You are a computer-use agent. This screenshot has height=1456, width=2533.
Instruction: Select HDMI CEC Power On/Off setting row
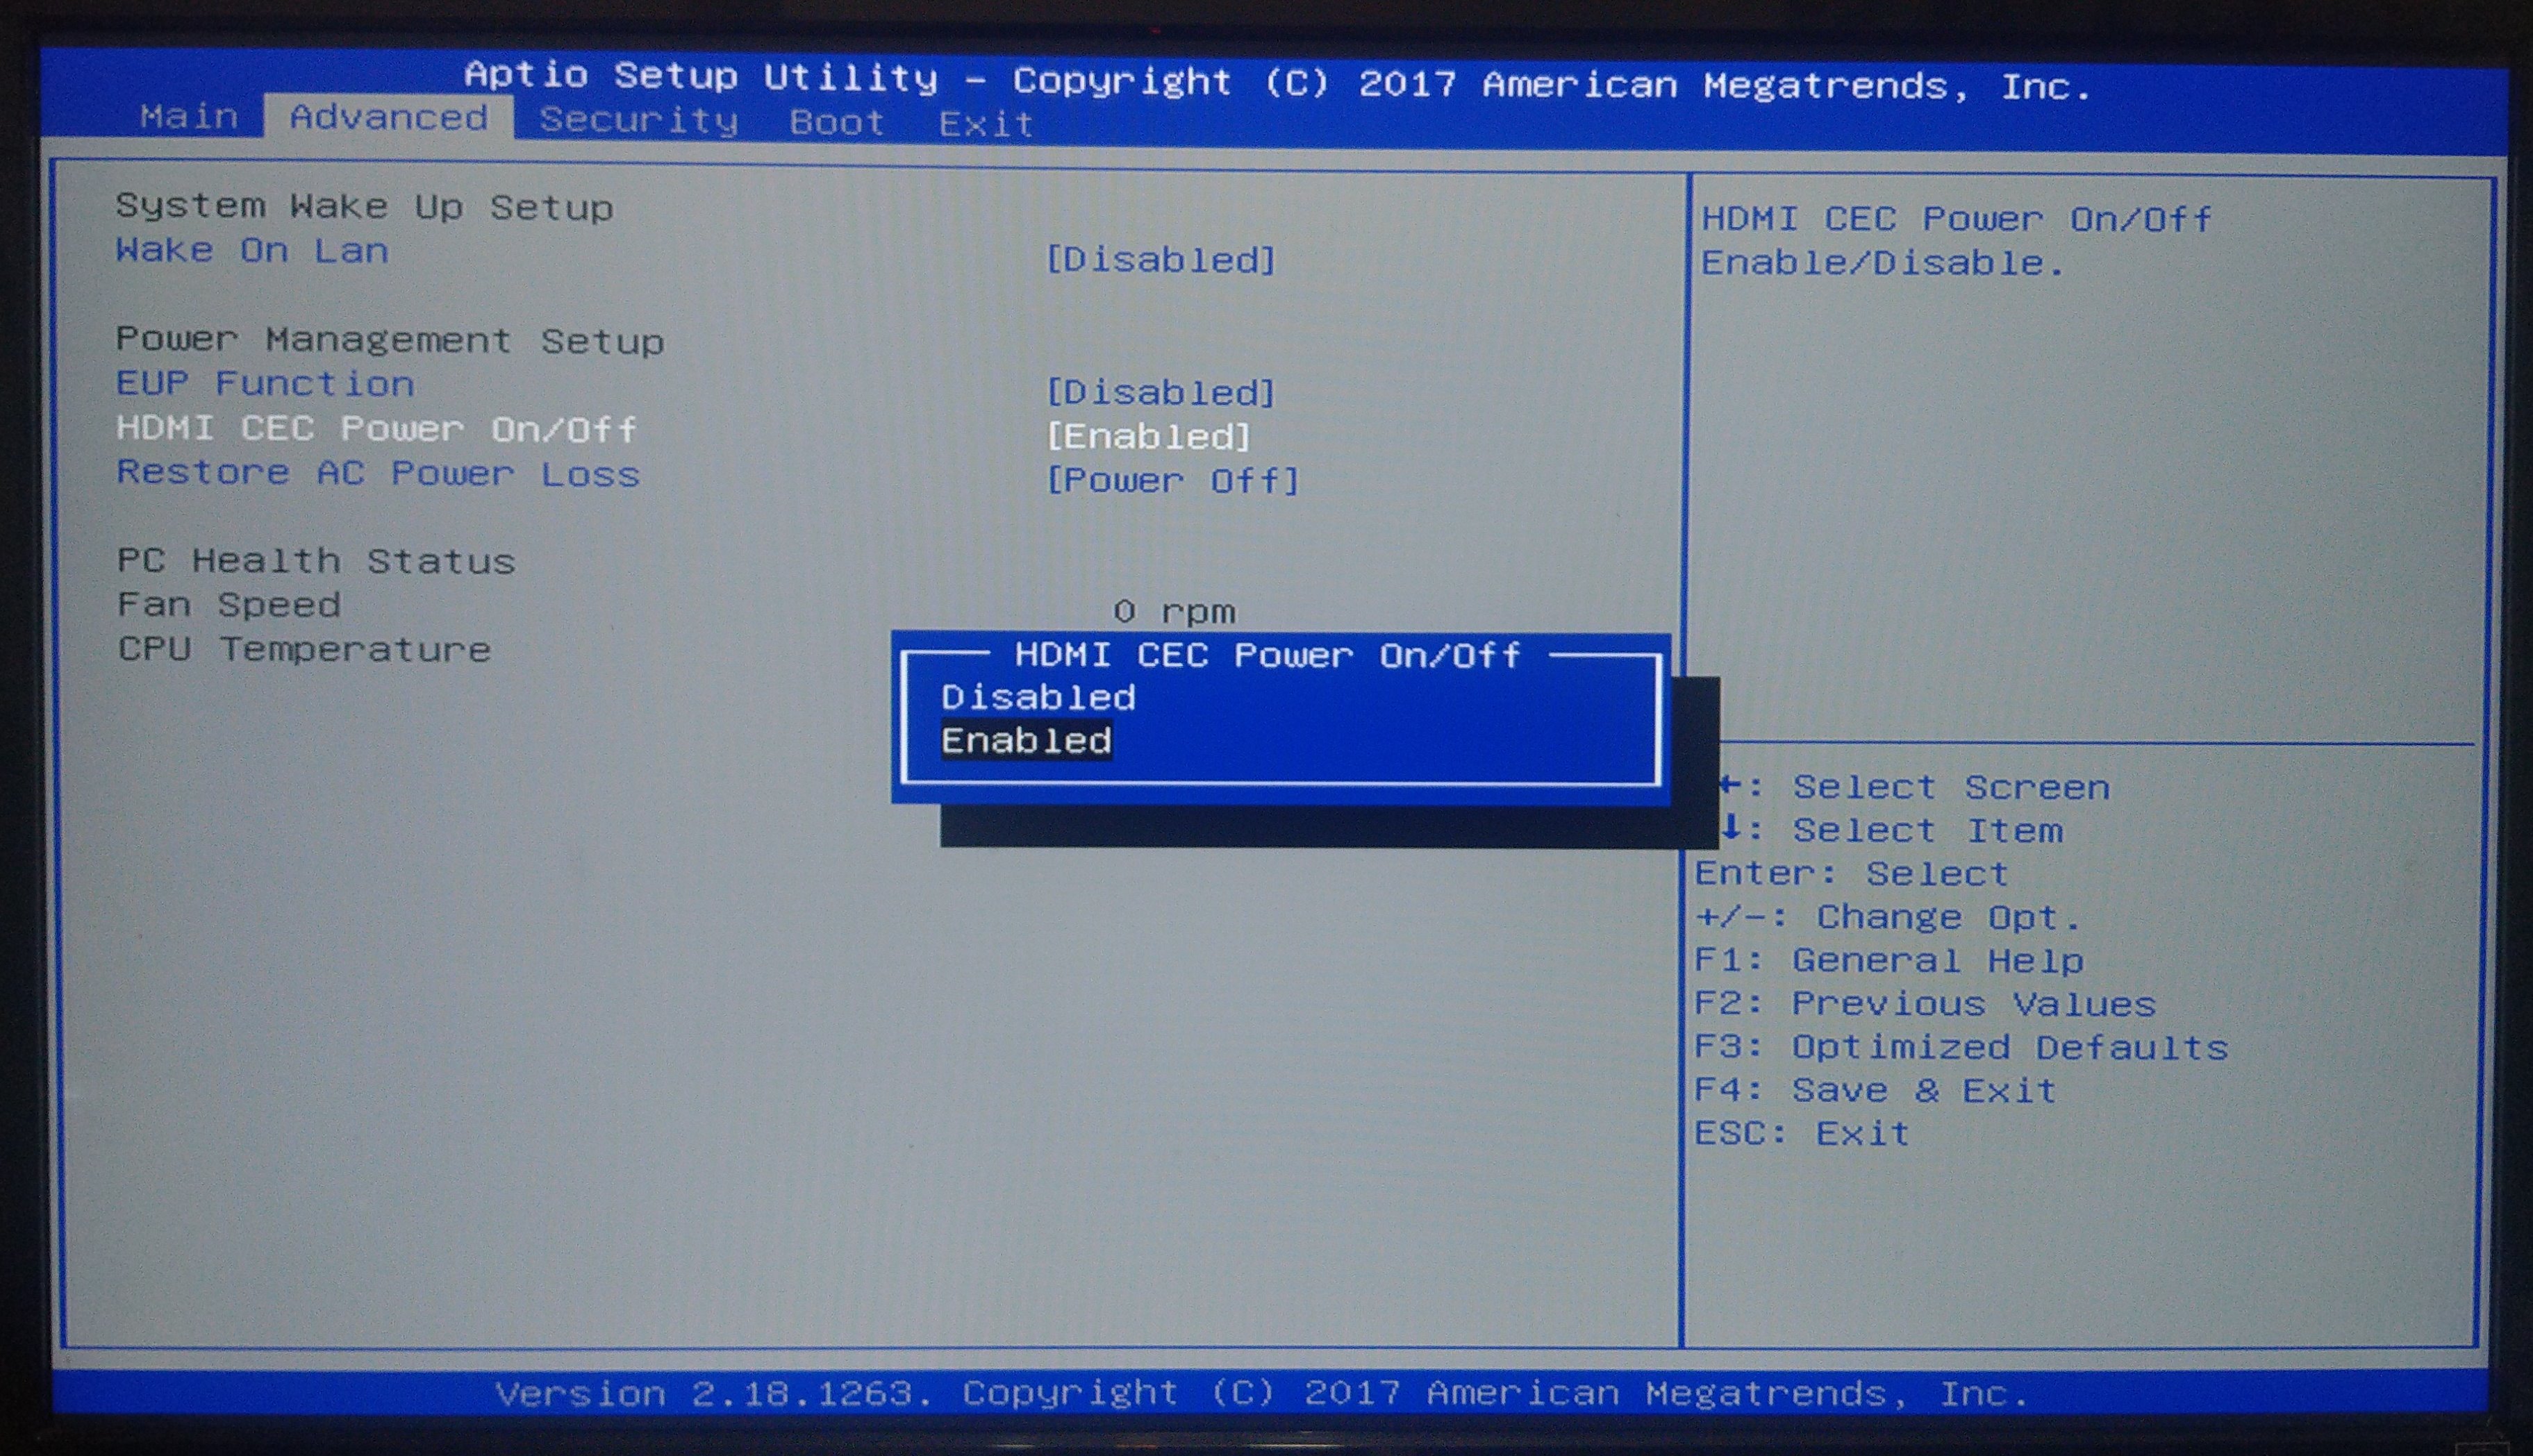pyautogui.click(x=377, y=428)
